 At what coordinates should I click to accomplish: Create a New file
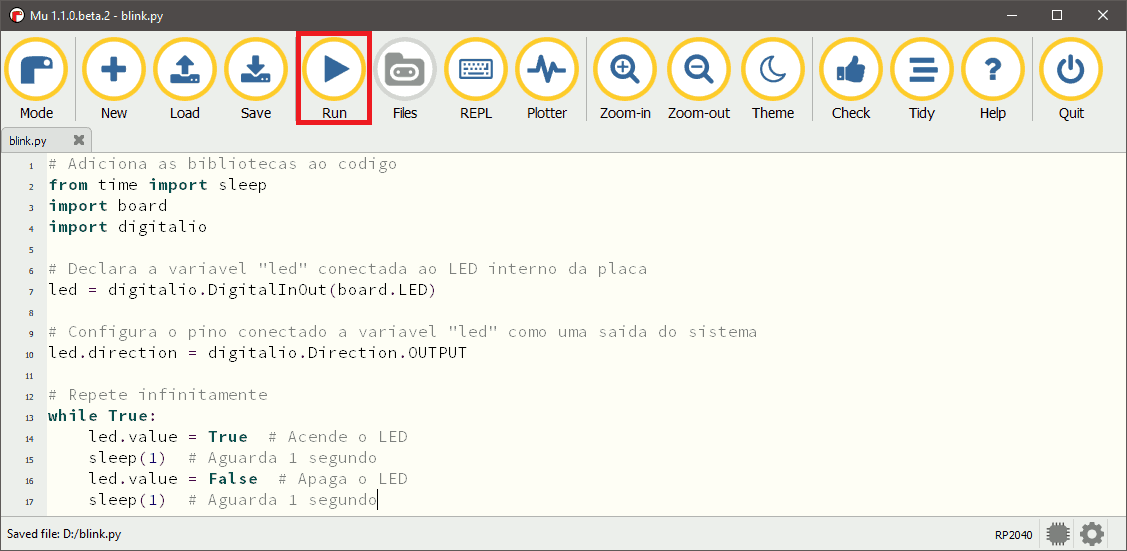pyautogui.click(x=114, y=79)
